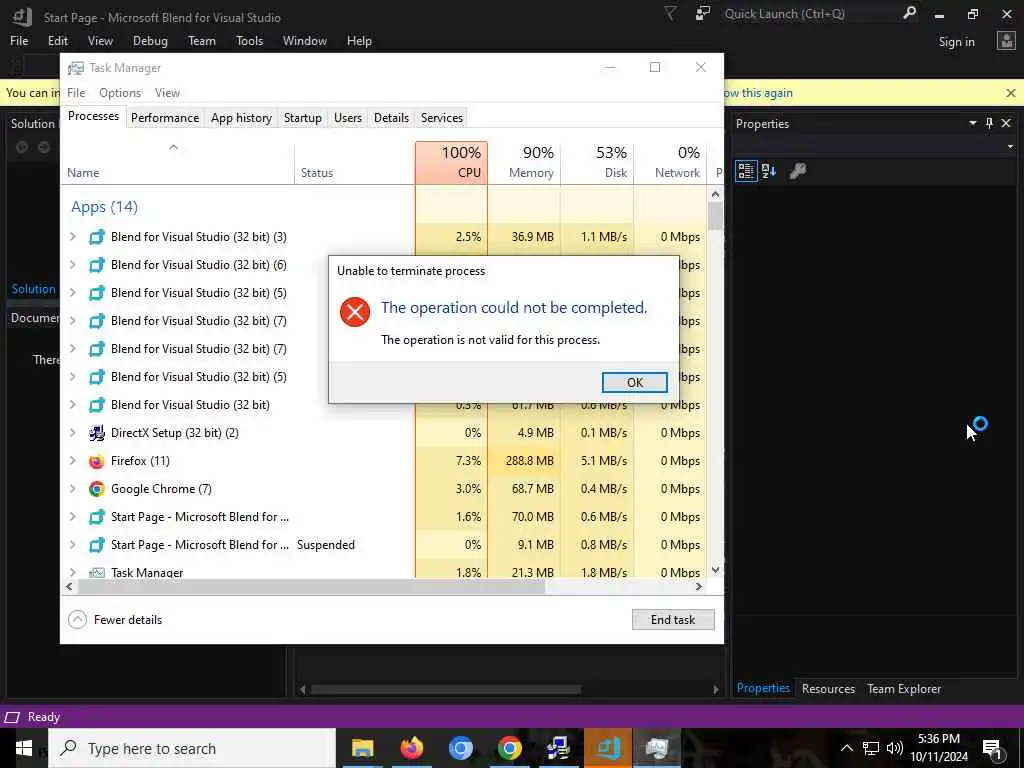
Task: Open Blend Team menu
Action: [202, 40]
